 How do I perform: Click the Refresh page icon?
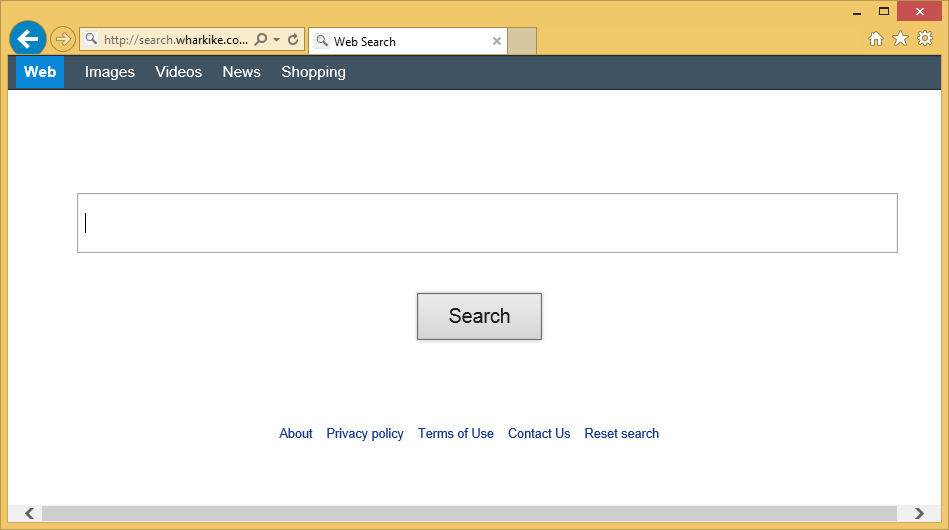tap(293, 40)
